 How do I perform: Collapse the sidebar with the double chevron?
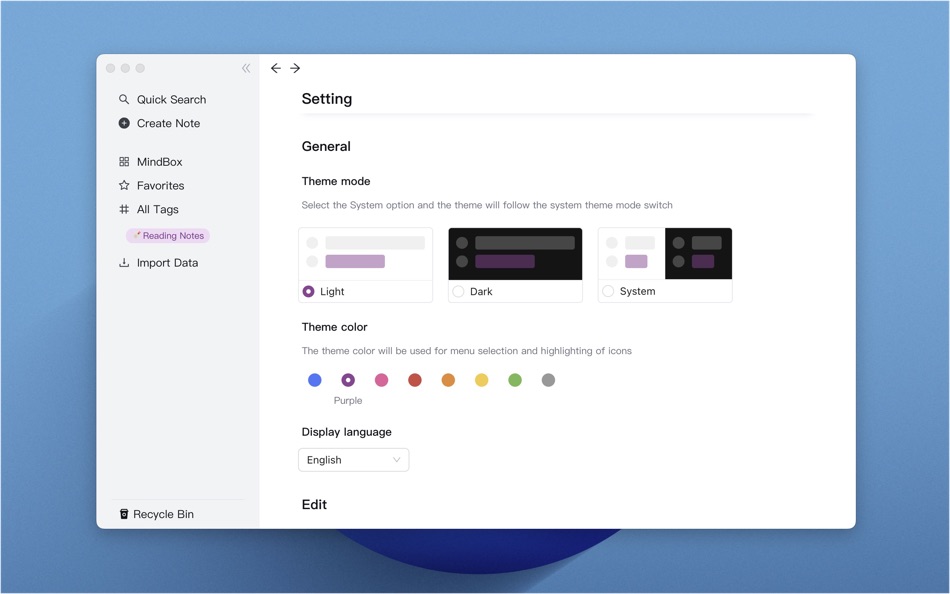(x=246, y=68)
